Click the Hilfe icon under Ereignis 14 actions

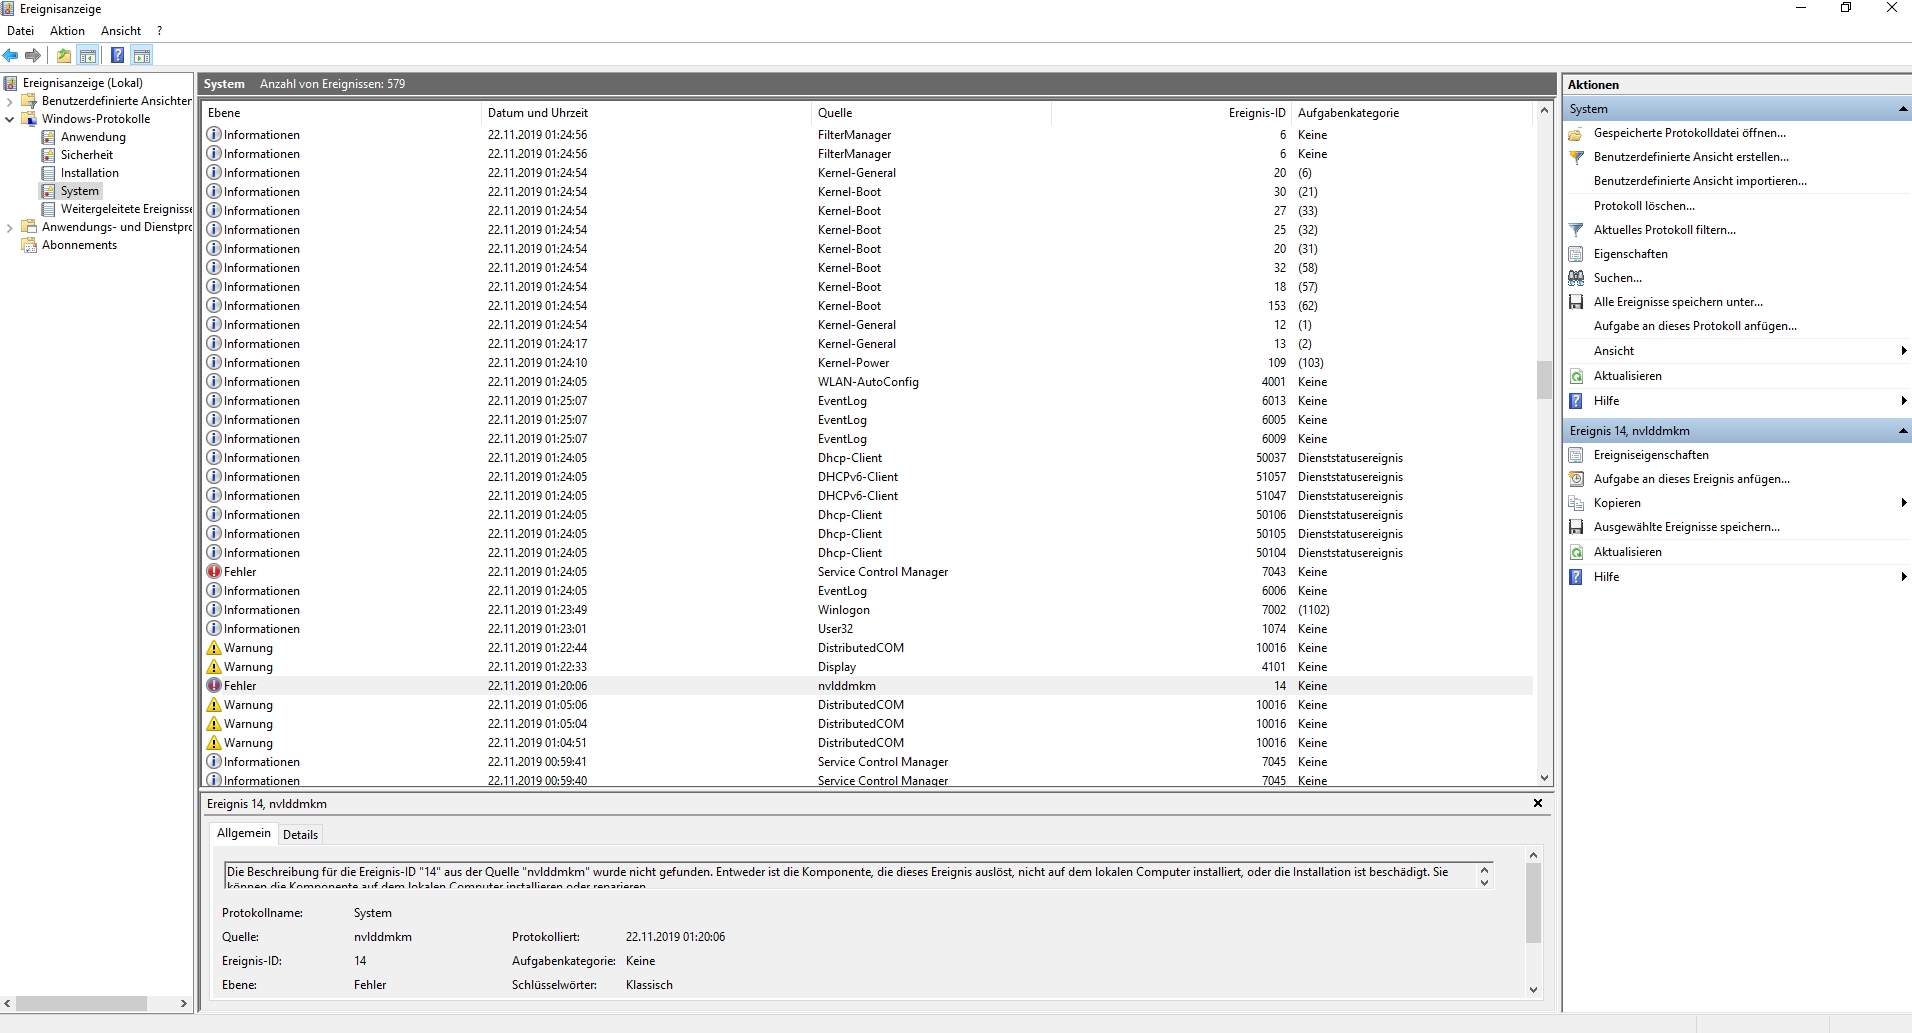click(1576, 577)
